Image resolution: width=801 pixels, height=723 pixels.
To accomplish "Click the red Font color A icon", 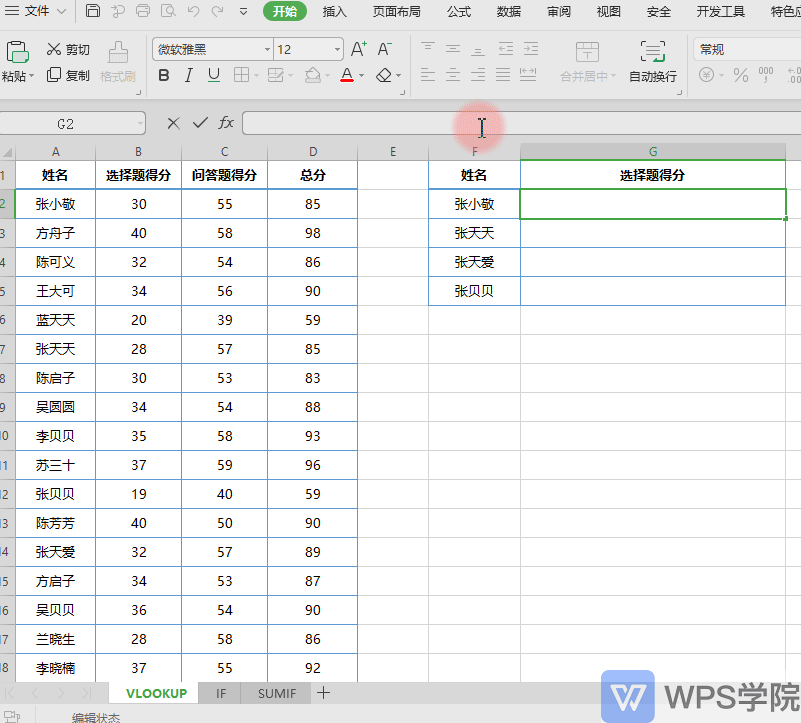I will [x=347, y=75].
